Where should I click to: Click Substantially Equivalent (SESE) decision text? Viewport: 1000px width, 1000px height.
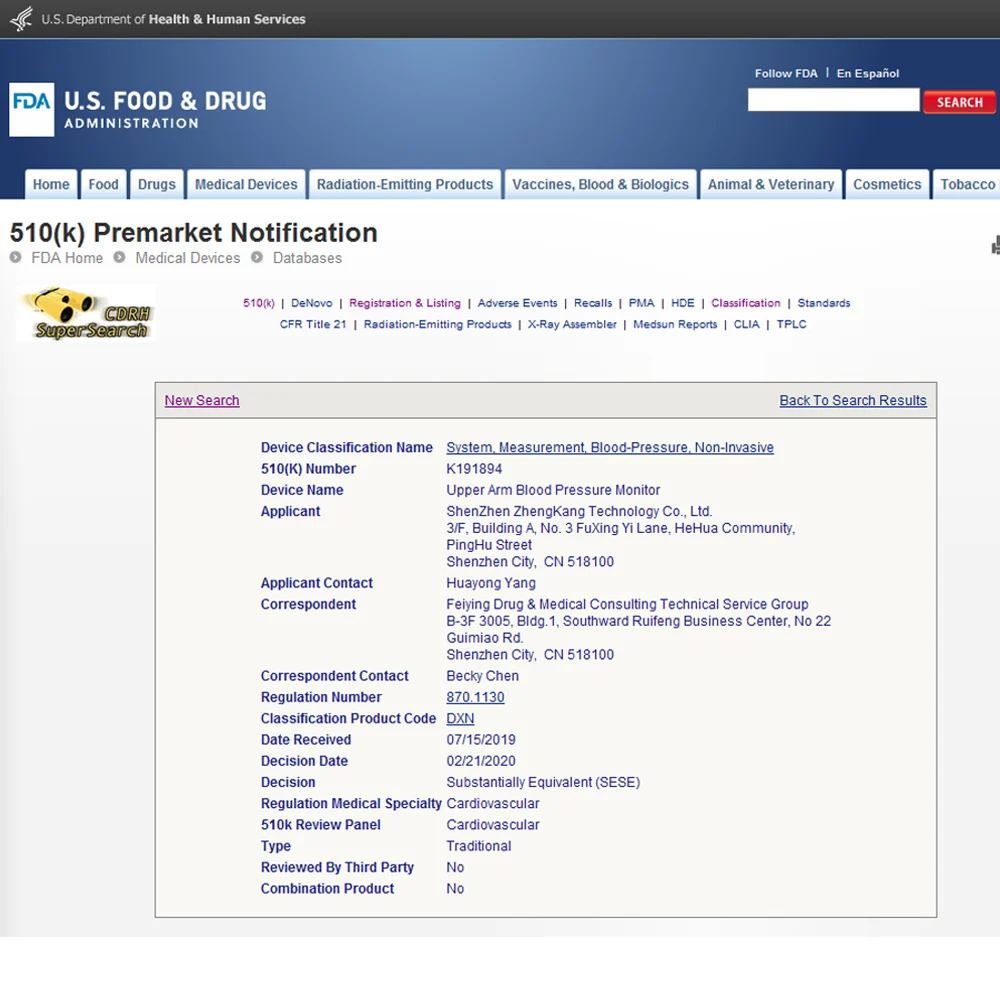point(543,783)
